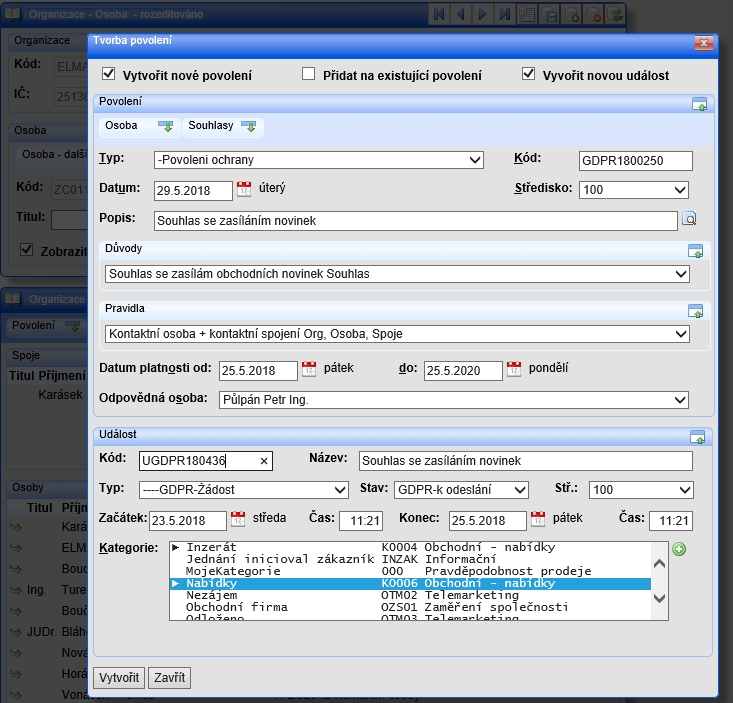This screenshot has width=733, height=703.
Task: Click the Začátek Čas field 11:21
Action: click(361, 521)
